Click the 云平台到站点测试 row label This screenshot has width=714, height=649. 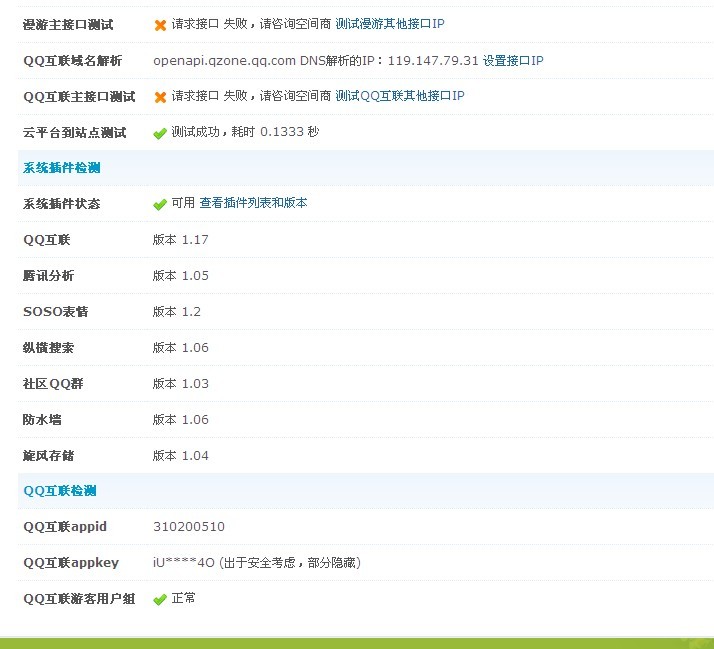75,133
